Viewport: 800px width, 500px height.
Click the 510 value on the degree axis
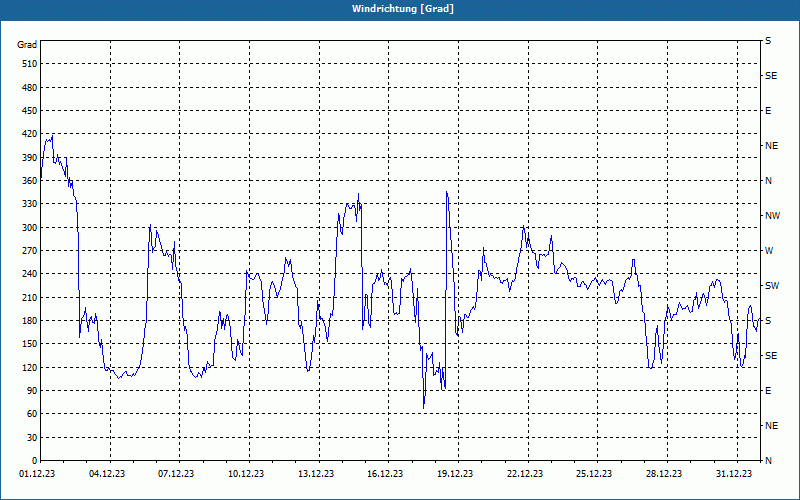[29, 64]
